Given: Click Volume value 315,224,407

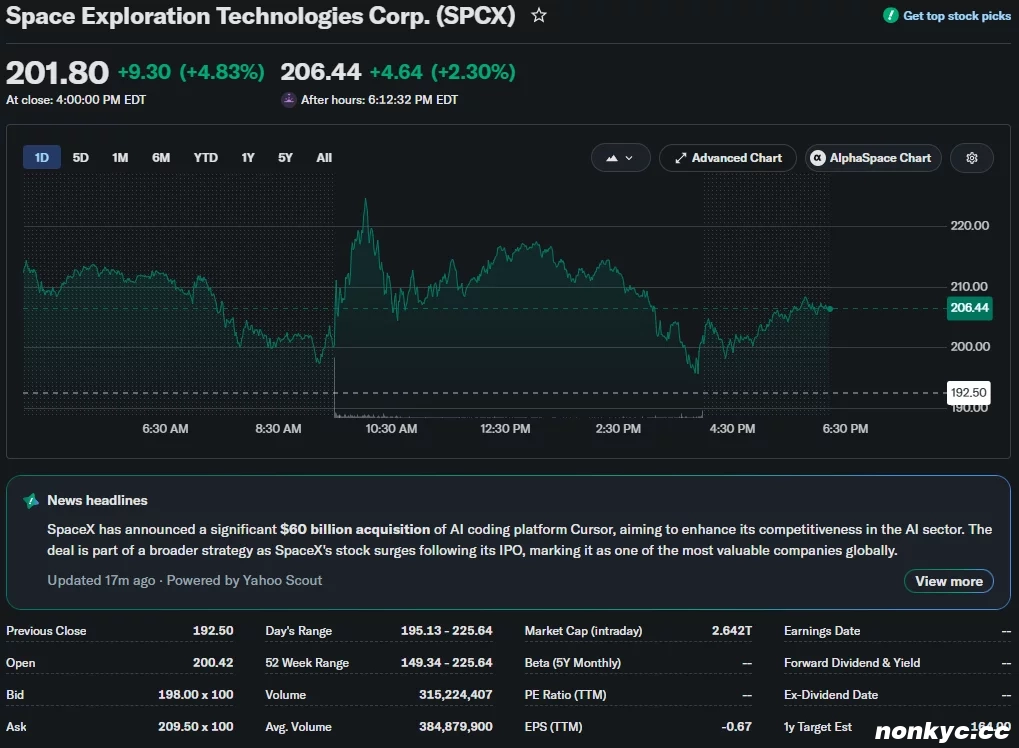Looking at the screenshot, I should coord(456,695).
